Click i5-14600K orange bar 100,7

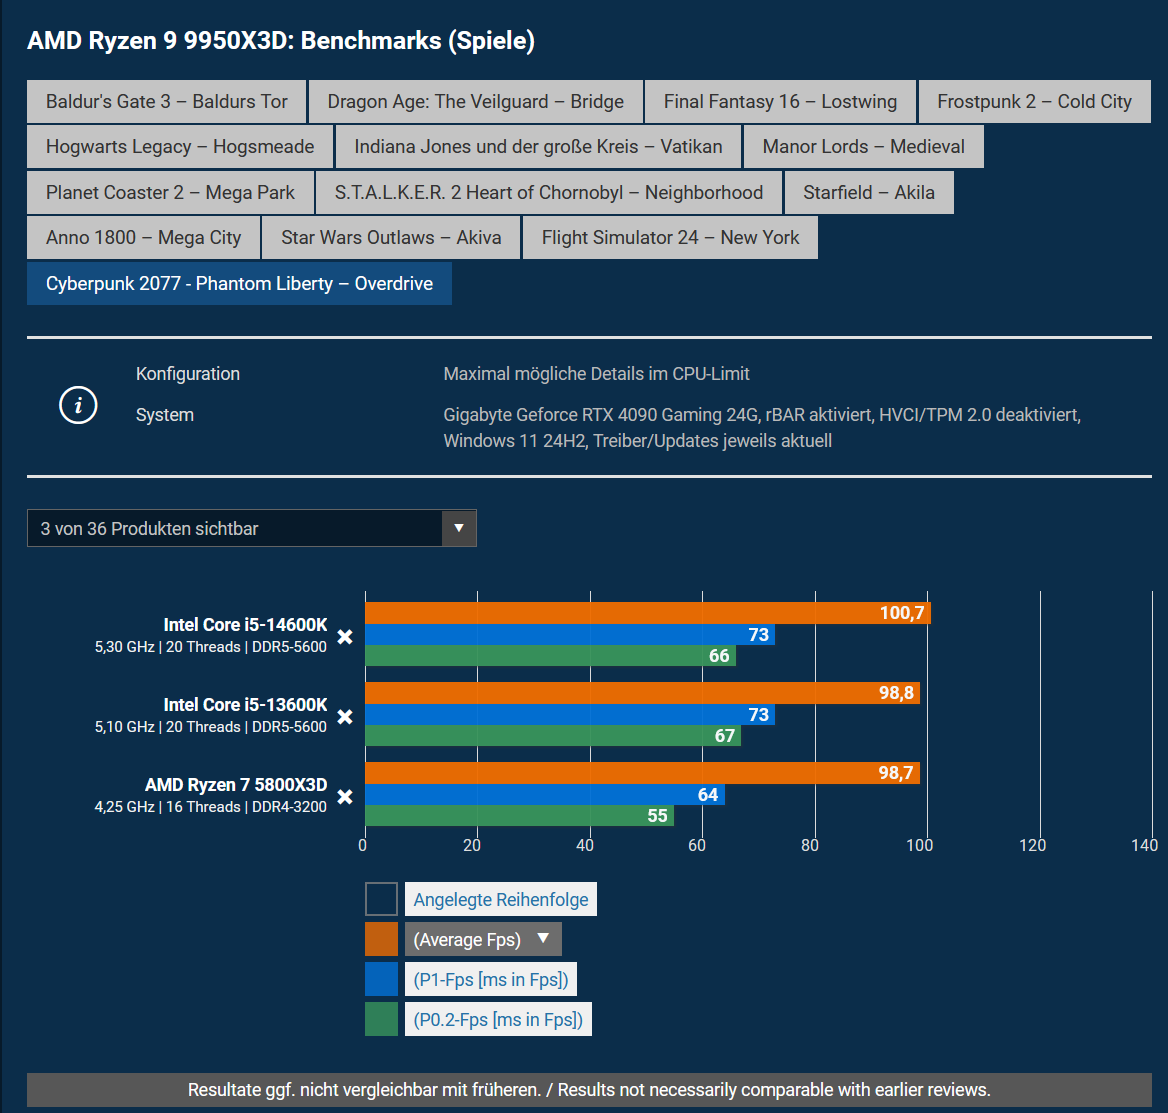click(647, 613)
